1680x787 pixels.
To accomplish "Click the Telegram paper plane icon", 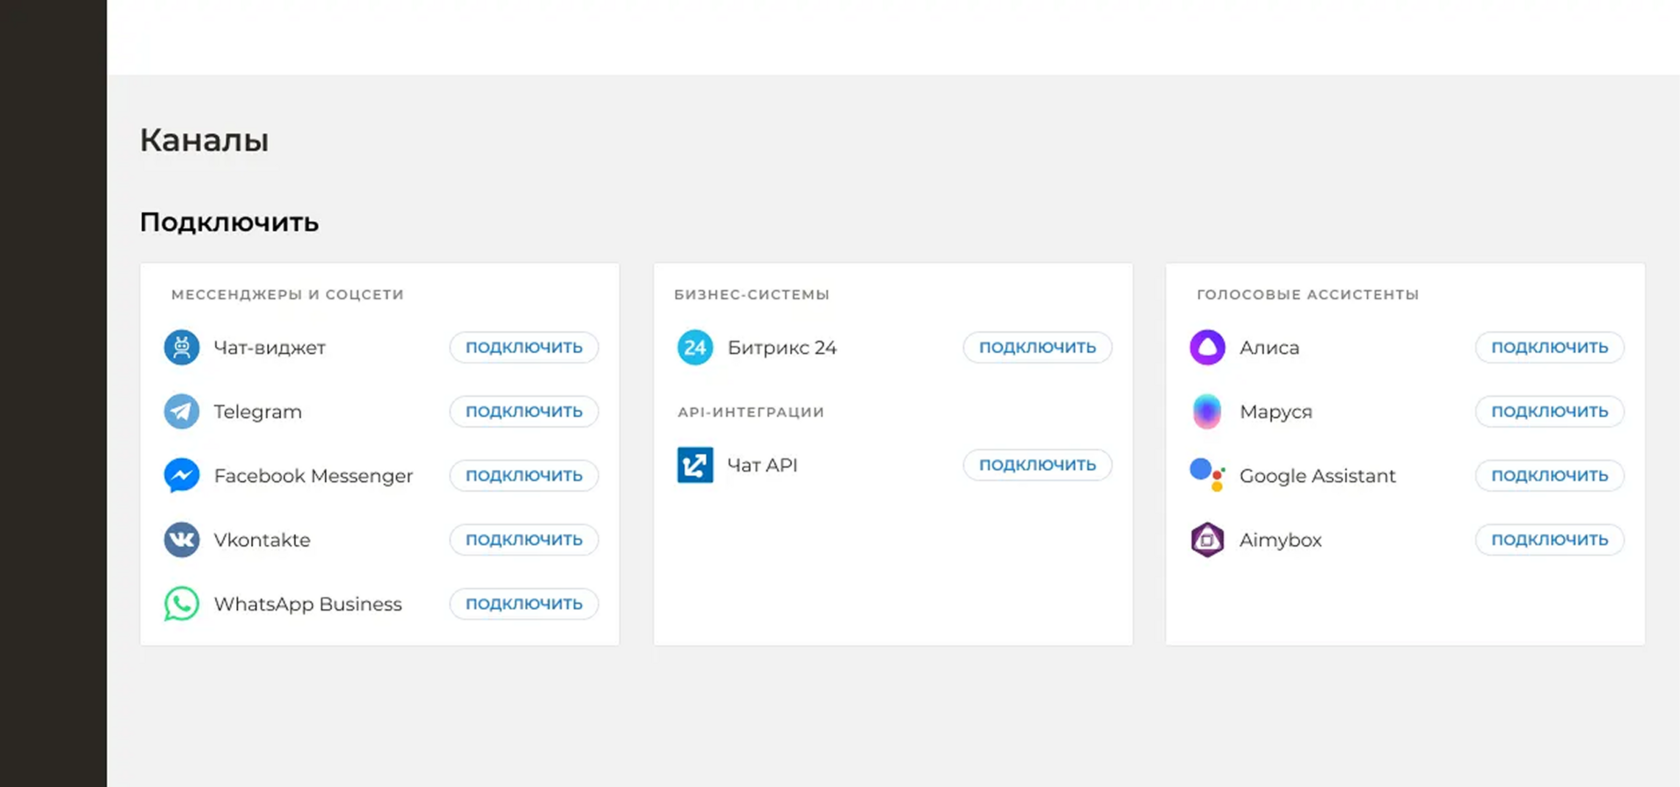I will pyautogui.click(x=182, y=411).
